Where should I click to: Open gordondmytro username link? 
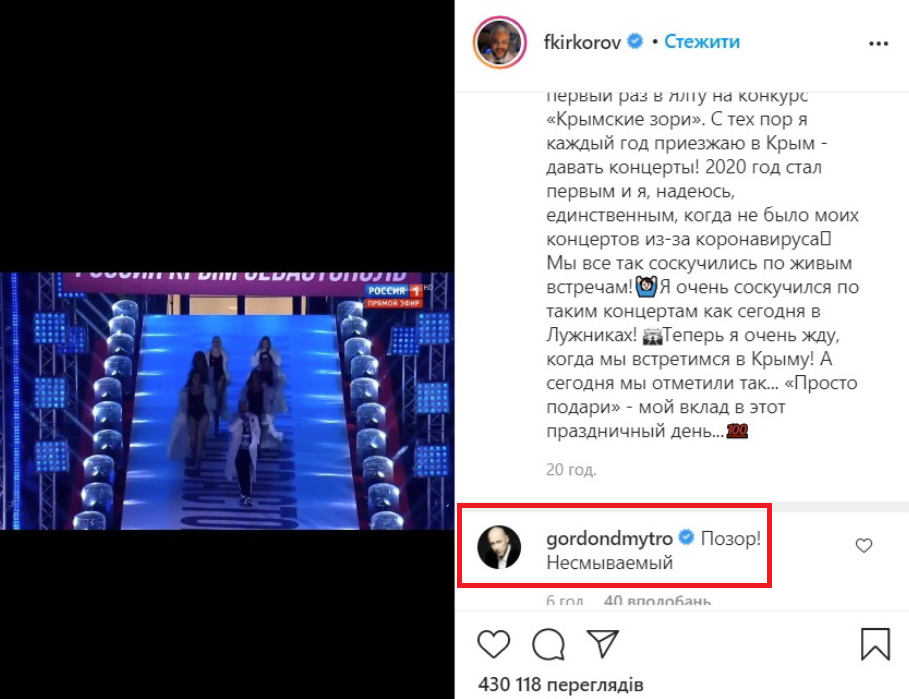coord(609,538)
